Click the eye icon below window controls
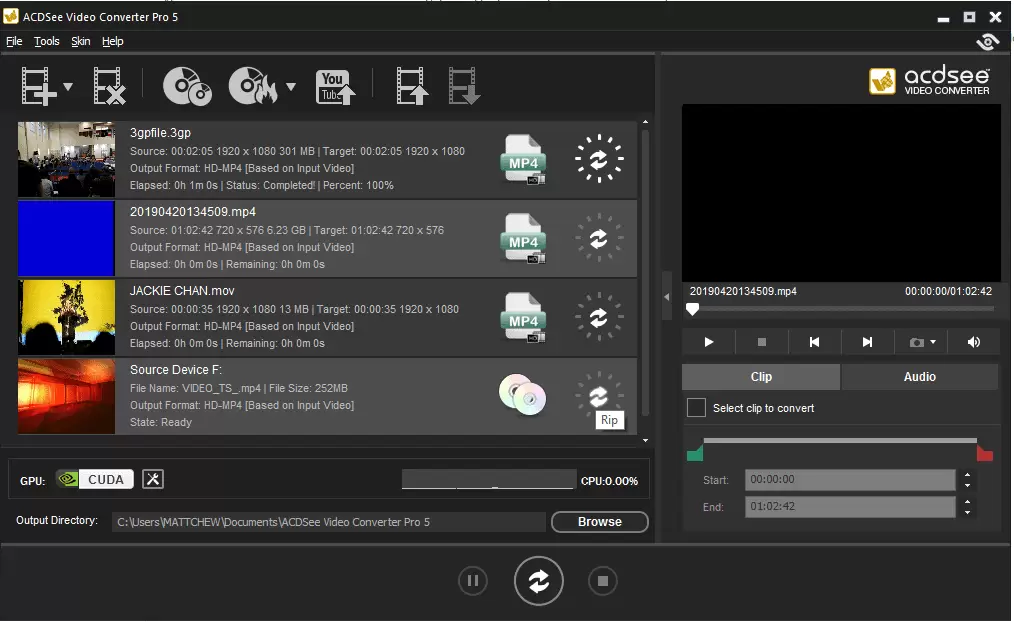1014x622 pixels. tap(987, 43)
